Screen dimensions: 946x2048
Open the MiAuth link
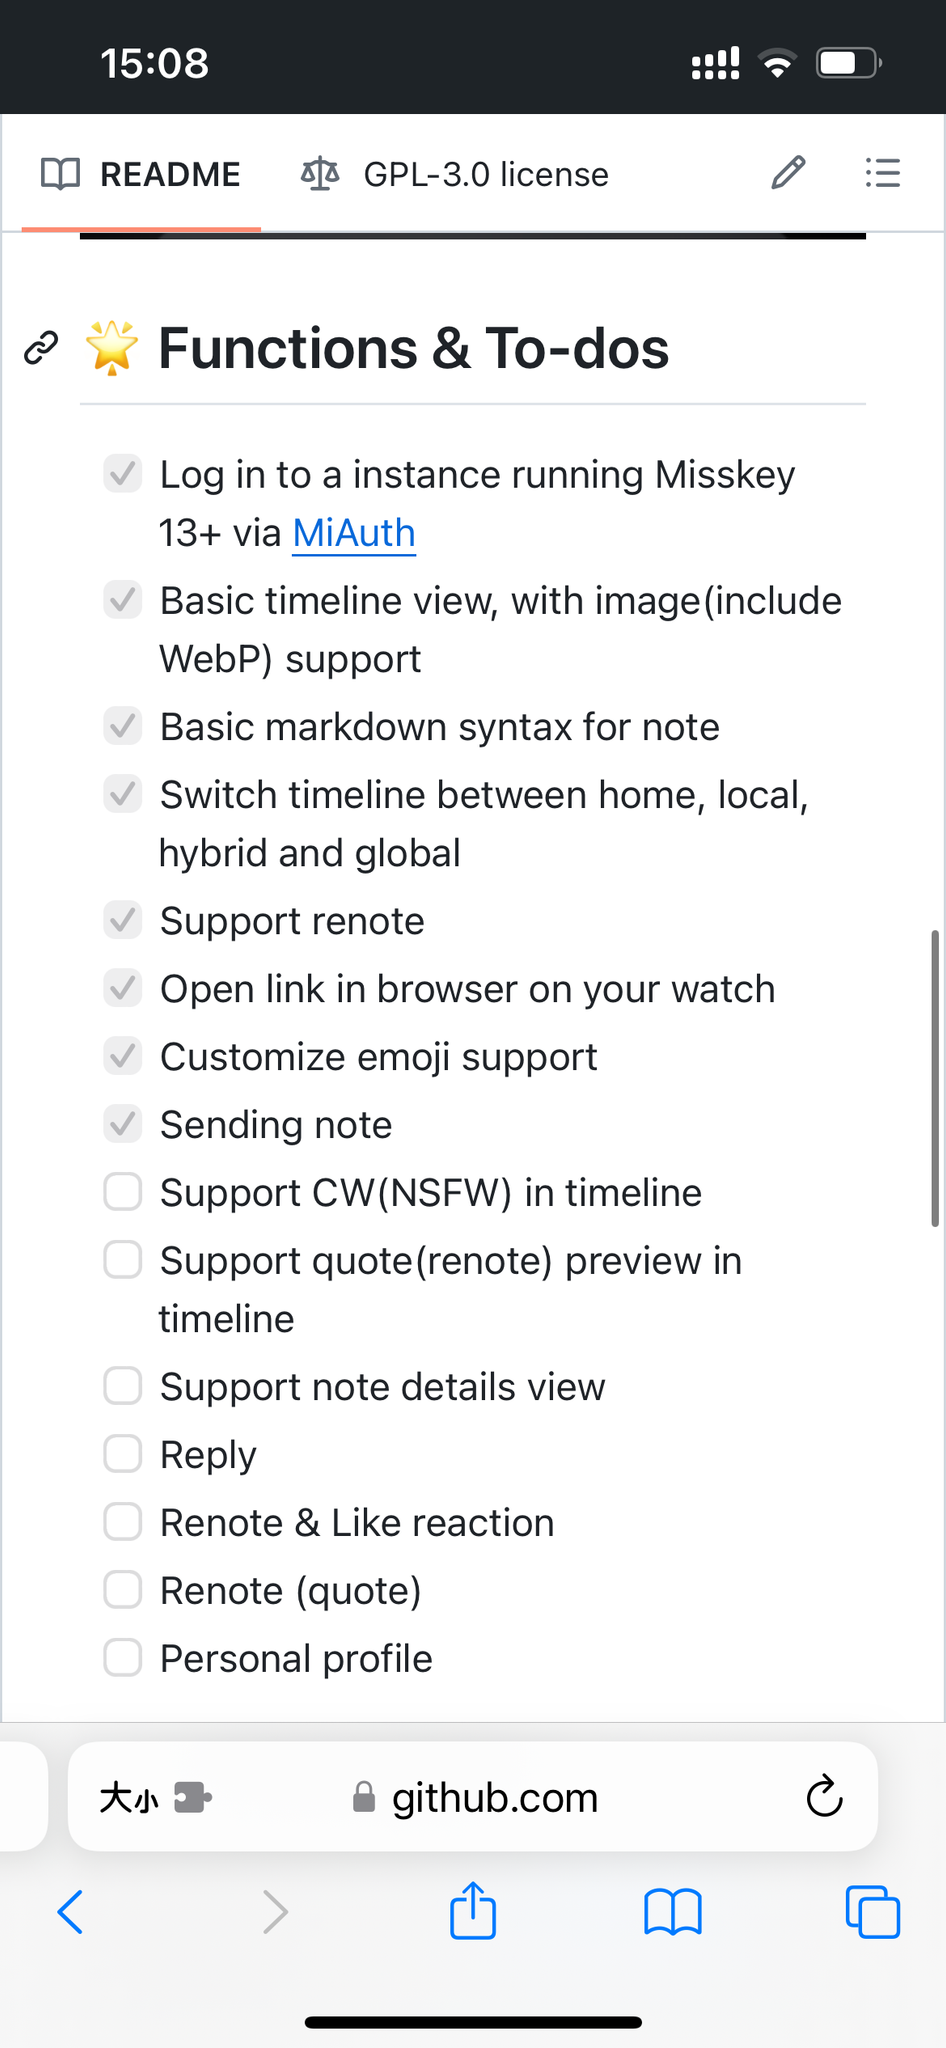pos(354,533)
